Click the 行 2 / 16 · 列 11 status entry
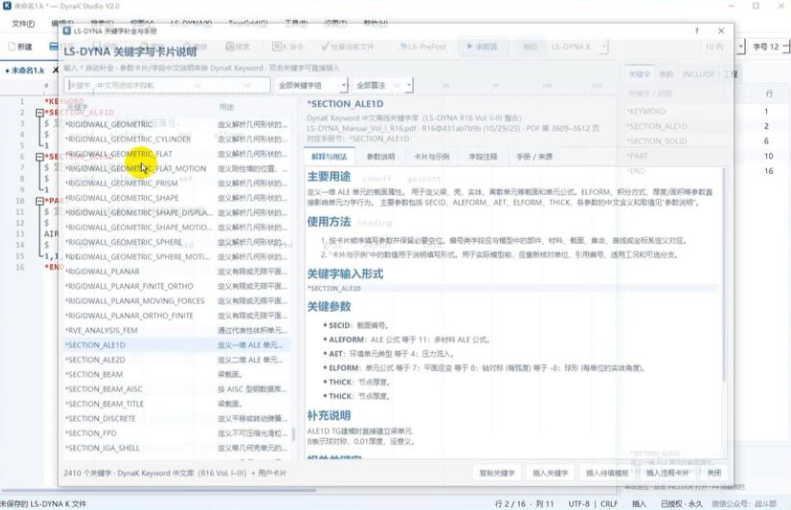 [x=525, y=503]
